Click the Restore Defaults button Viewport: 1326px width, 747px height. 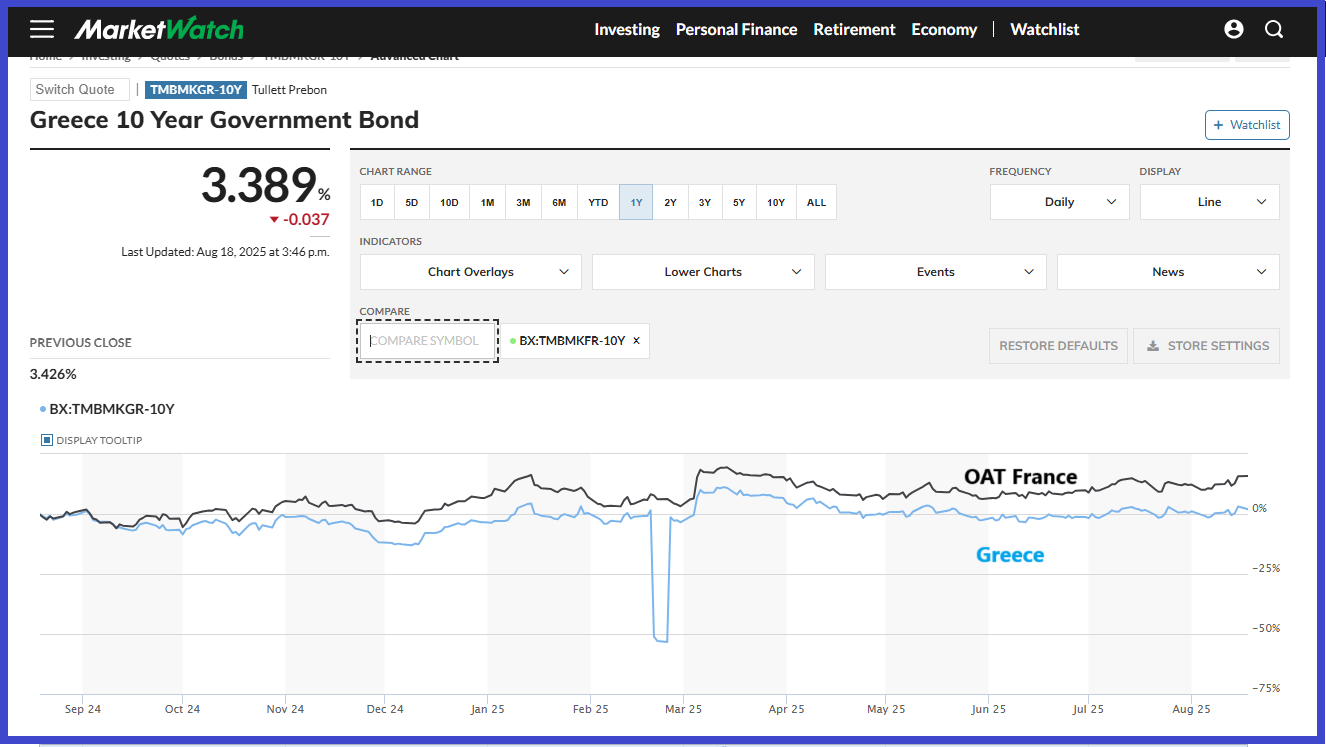(1058, 346)
